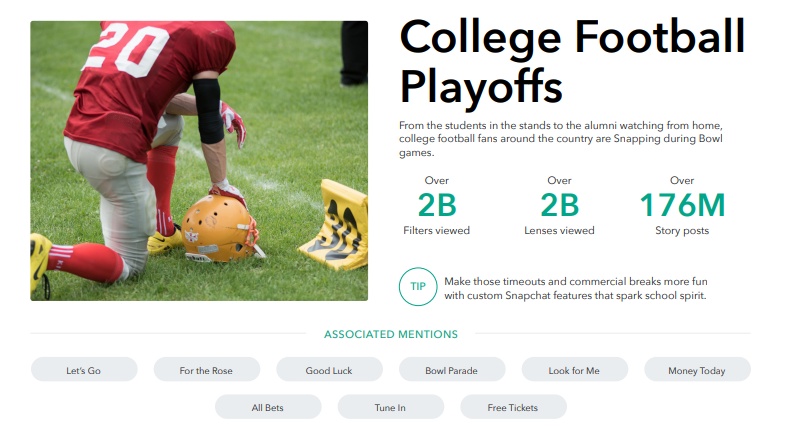
Task: Pick the Look for Me mention pill
Action: click(575, 370)
